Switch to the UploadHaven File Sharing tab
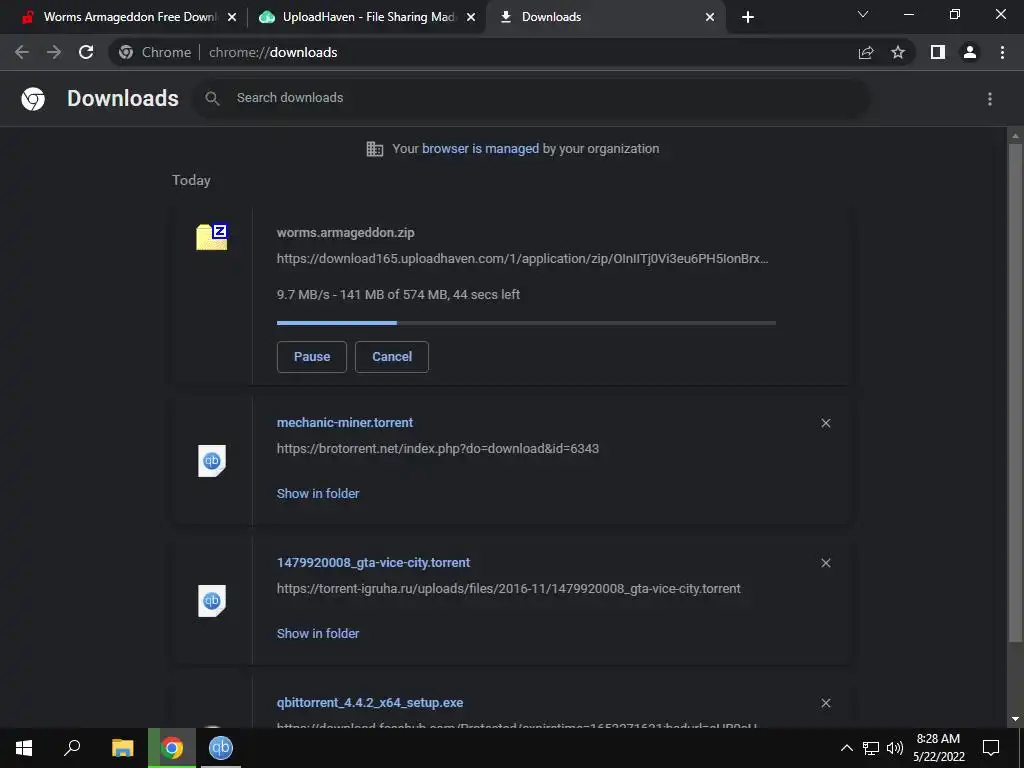 (x=366, y=17)
